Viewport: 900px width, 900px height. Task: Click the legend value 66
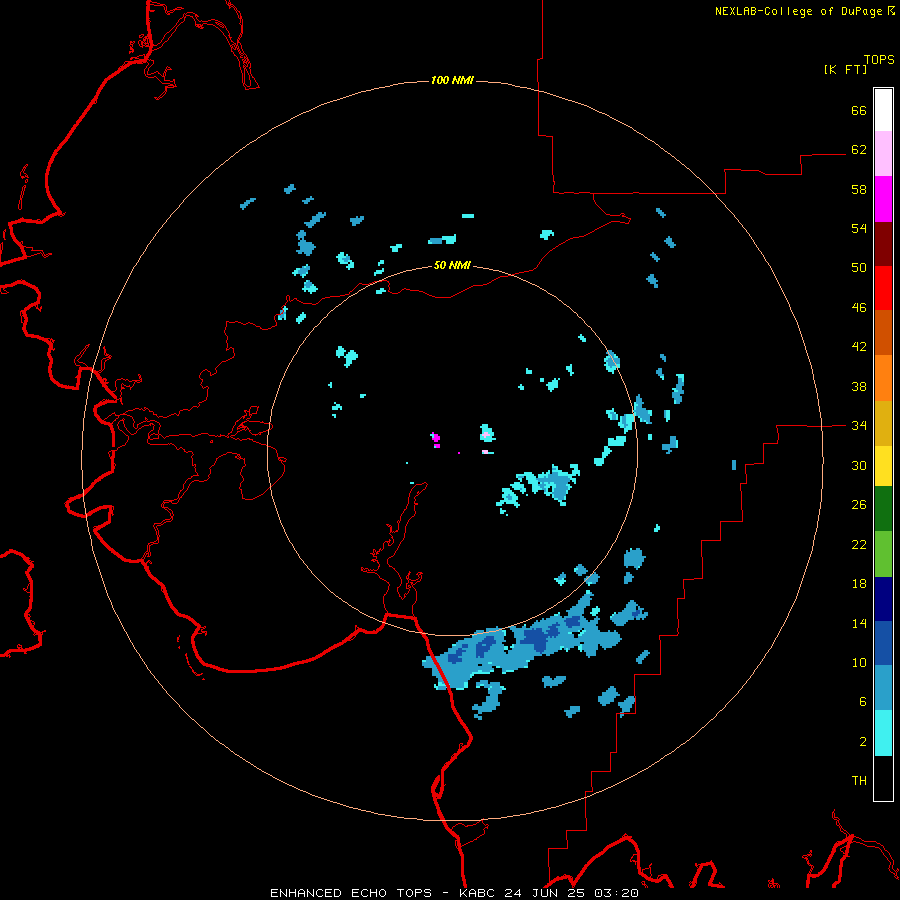click(859, 110)
